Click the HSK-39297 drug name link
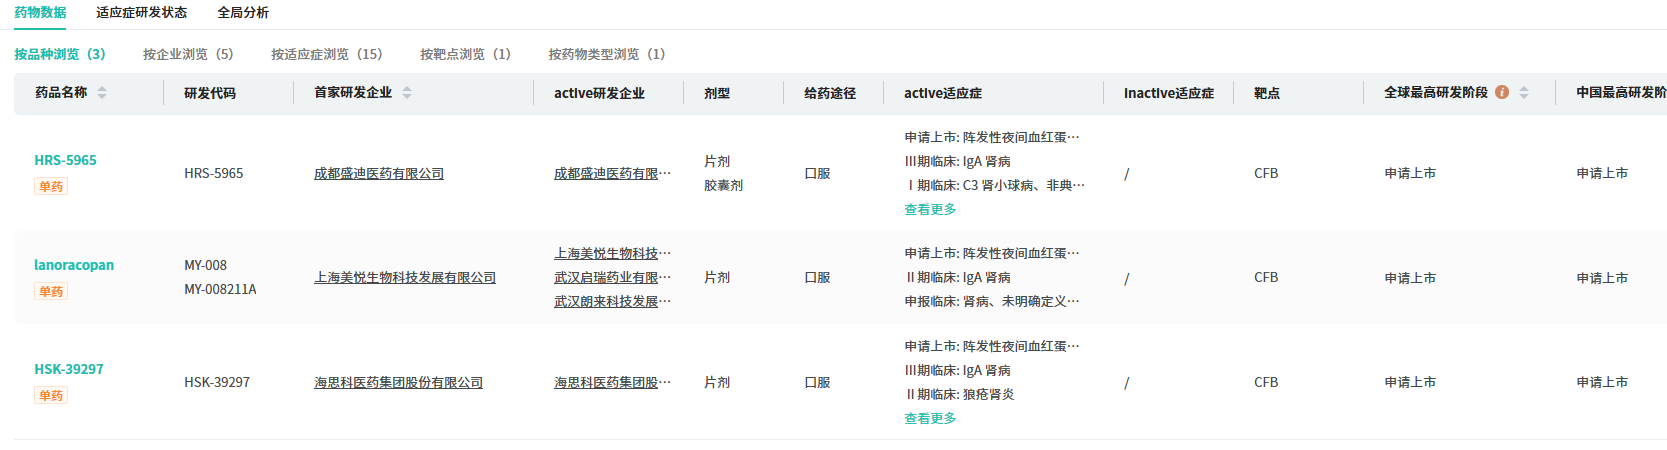The image size is (1667, 450). 69,370
